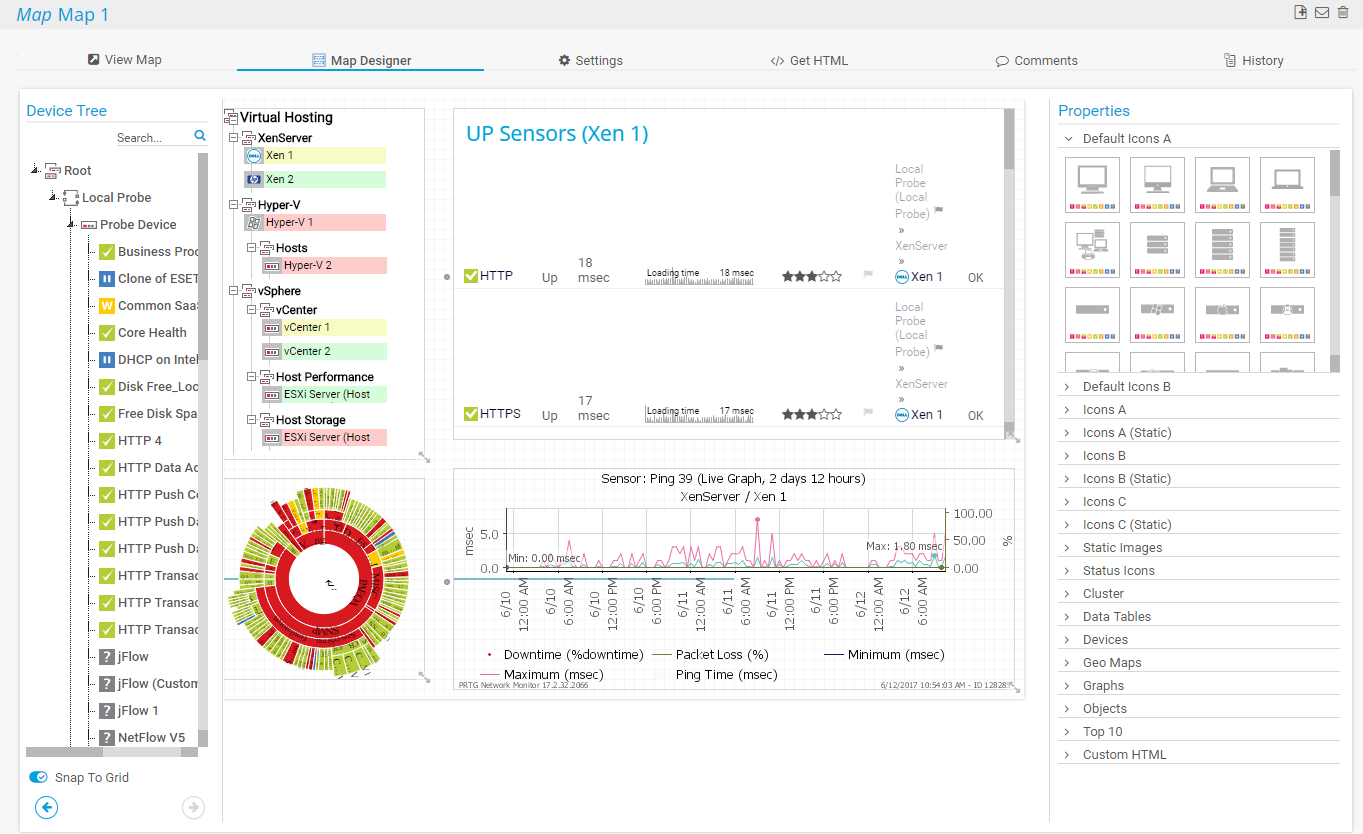
Task: Toggle the Snap To Grid switch
Action: (x=38, y=777)
